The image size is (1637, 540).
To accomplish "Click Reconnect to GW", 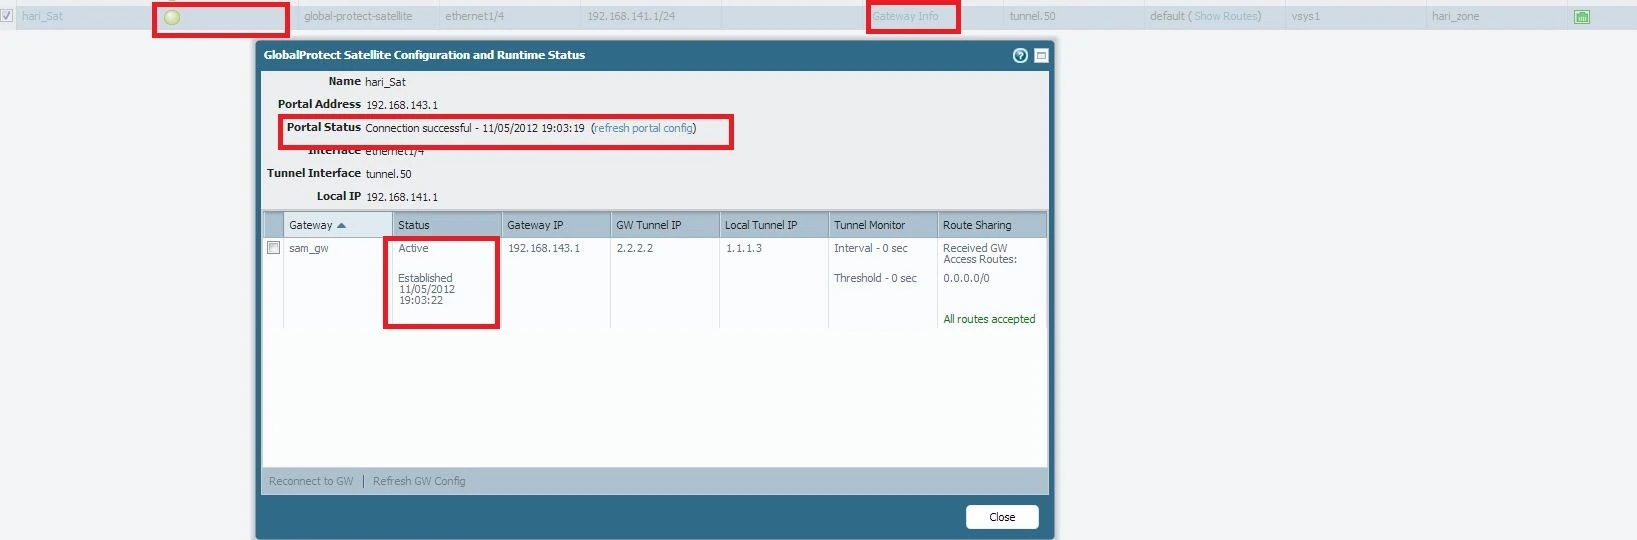I will [311, 481].
